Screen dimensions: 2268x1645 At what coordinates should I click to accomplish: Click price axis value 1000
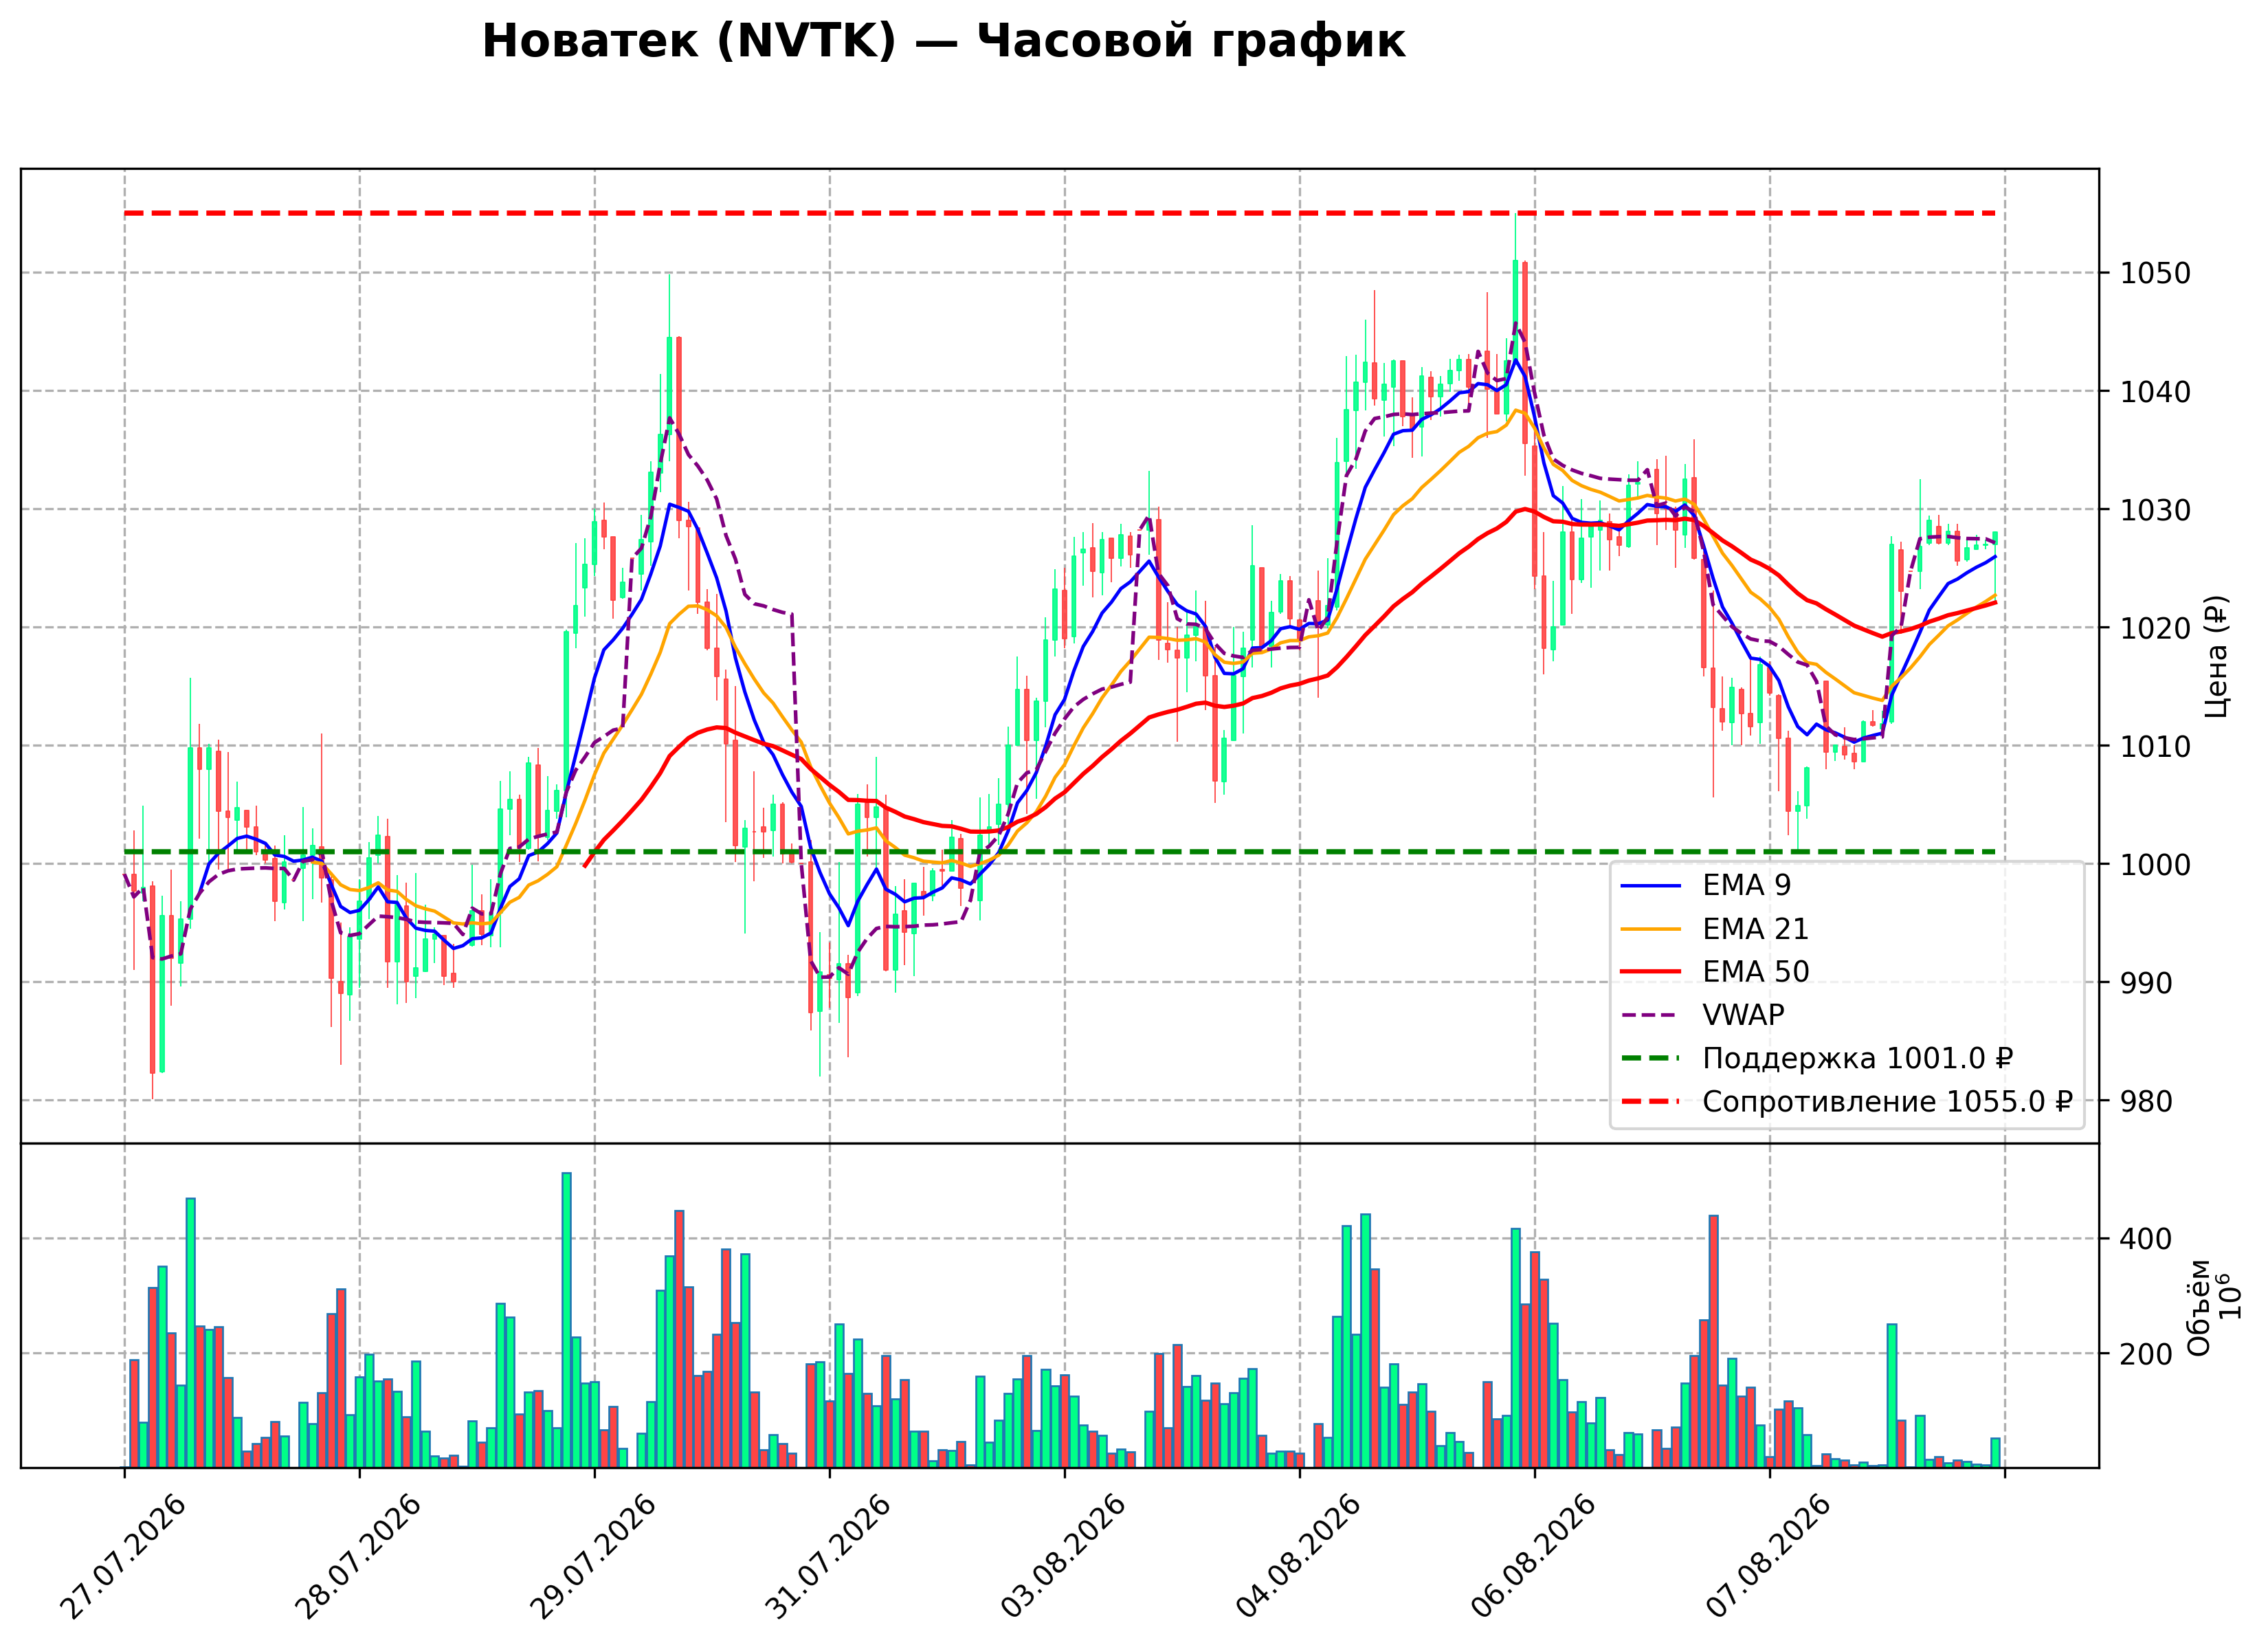click(x=2154, y=864)
